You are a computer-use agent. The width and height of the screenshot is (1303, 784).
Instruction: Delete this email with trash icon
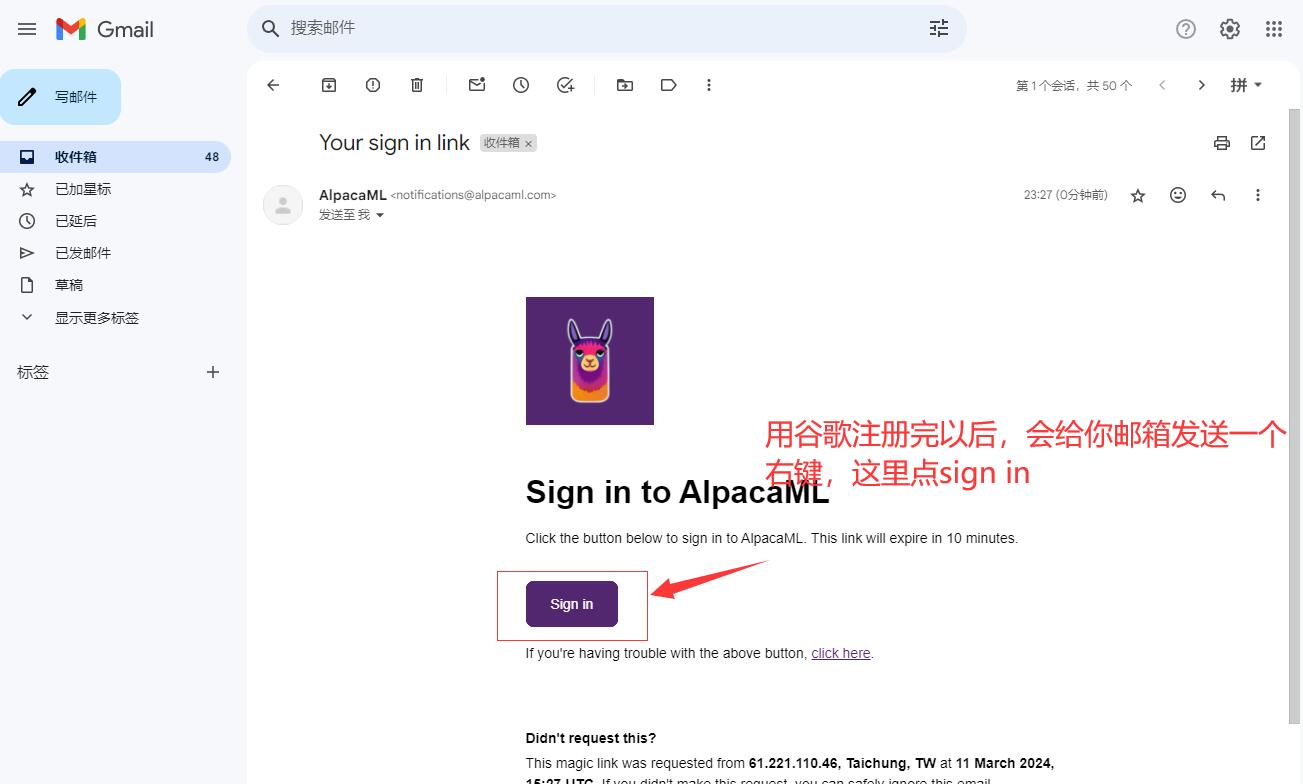(417, 85)
